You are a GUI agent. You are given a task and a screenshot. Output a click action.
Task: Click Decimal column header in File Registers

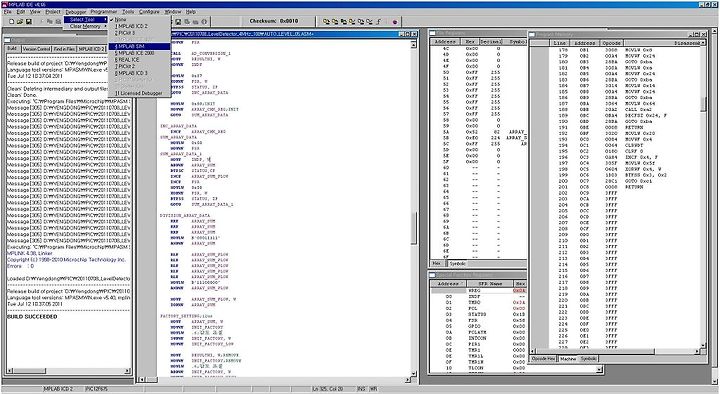pyautogui.click(x=490, y=42)
